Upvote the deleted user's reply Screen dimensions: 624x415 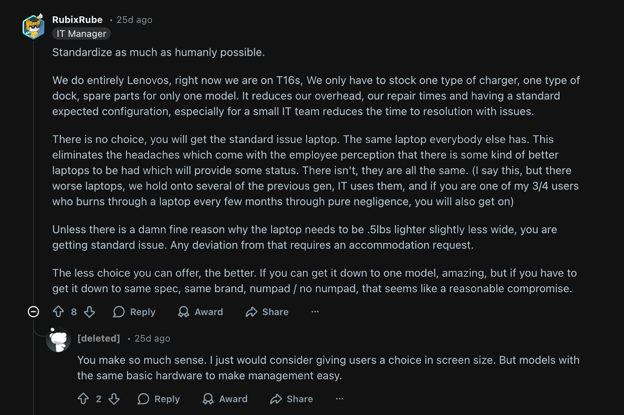[83, 399]
